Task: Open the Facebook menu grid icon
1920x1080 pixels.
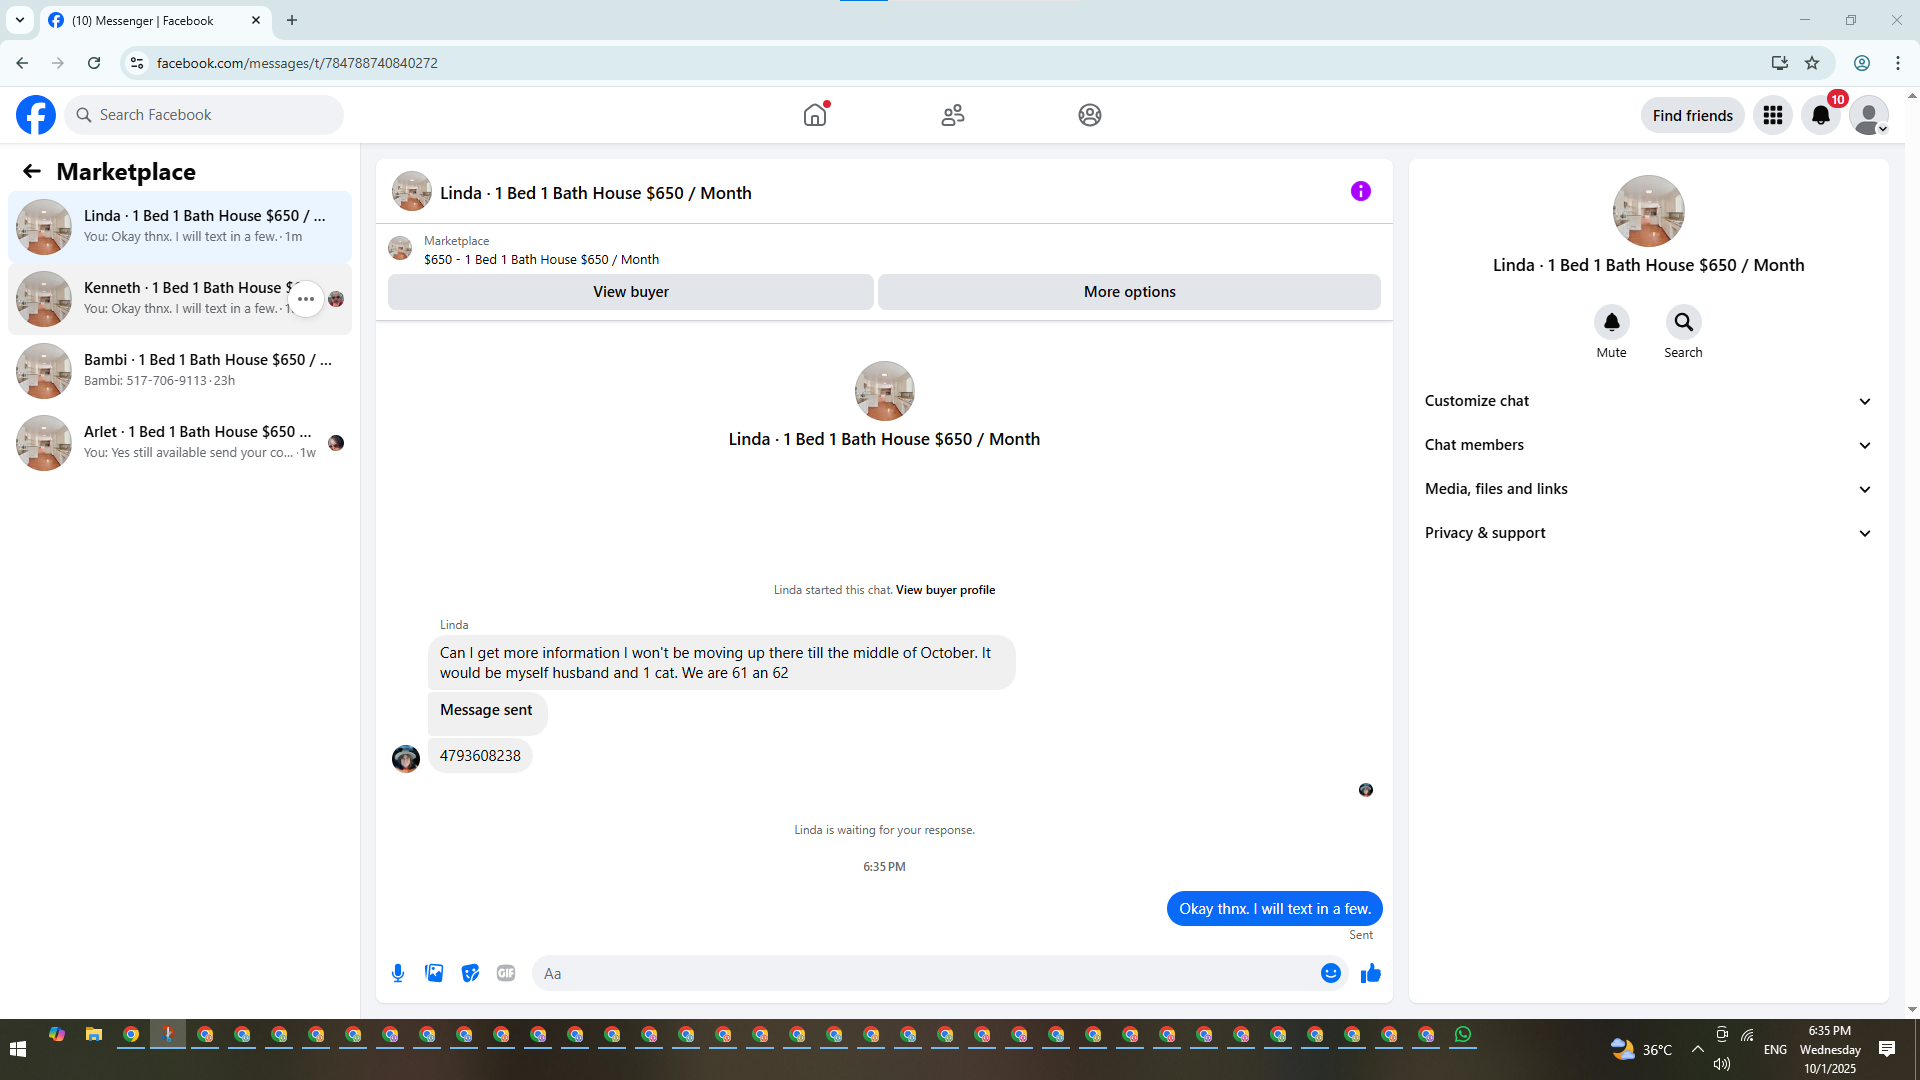Action: [1773, 115]
